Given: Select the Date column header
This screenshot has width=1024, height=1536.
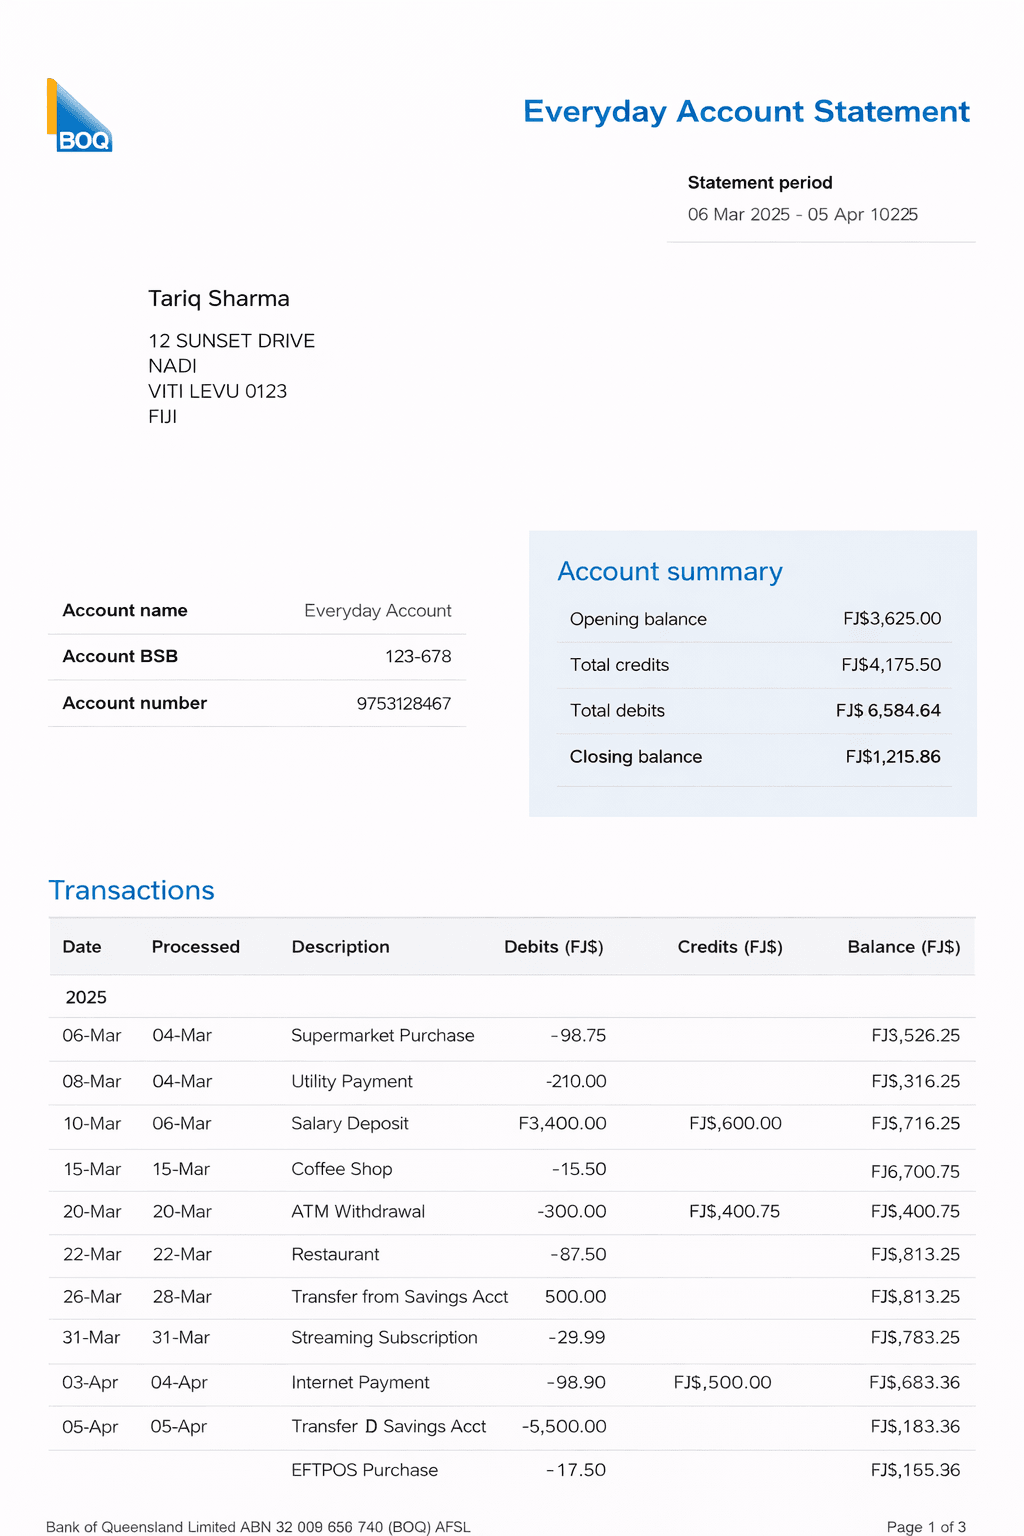Looking at the screenshot, I should pyautogui.click(x=81, y=946).
